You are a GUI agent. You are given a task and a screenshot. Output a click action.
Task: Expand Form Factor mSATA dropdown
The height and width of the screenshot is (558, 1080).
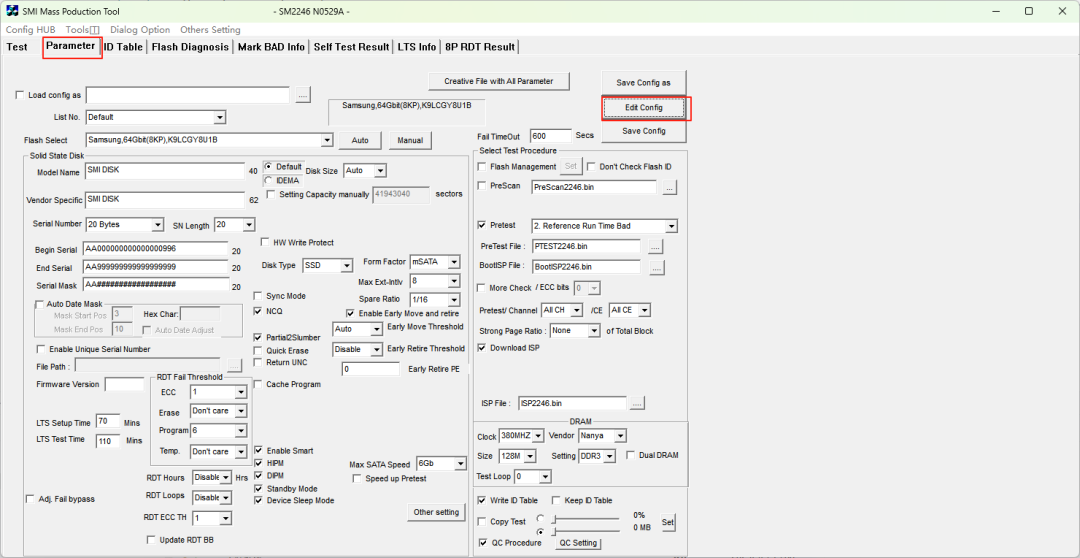pyautogui.click(x=454, y=262)
